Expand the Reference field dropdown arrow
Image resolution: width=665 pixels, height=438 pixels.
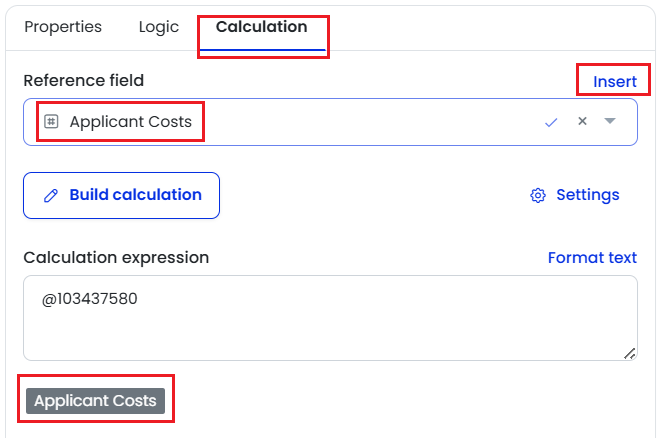610,121
